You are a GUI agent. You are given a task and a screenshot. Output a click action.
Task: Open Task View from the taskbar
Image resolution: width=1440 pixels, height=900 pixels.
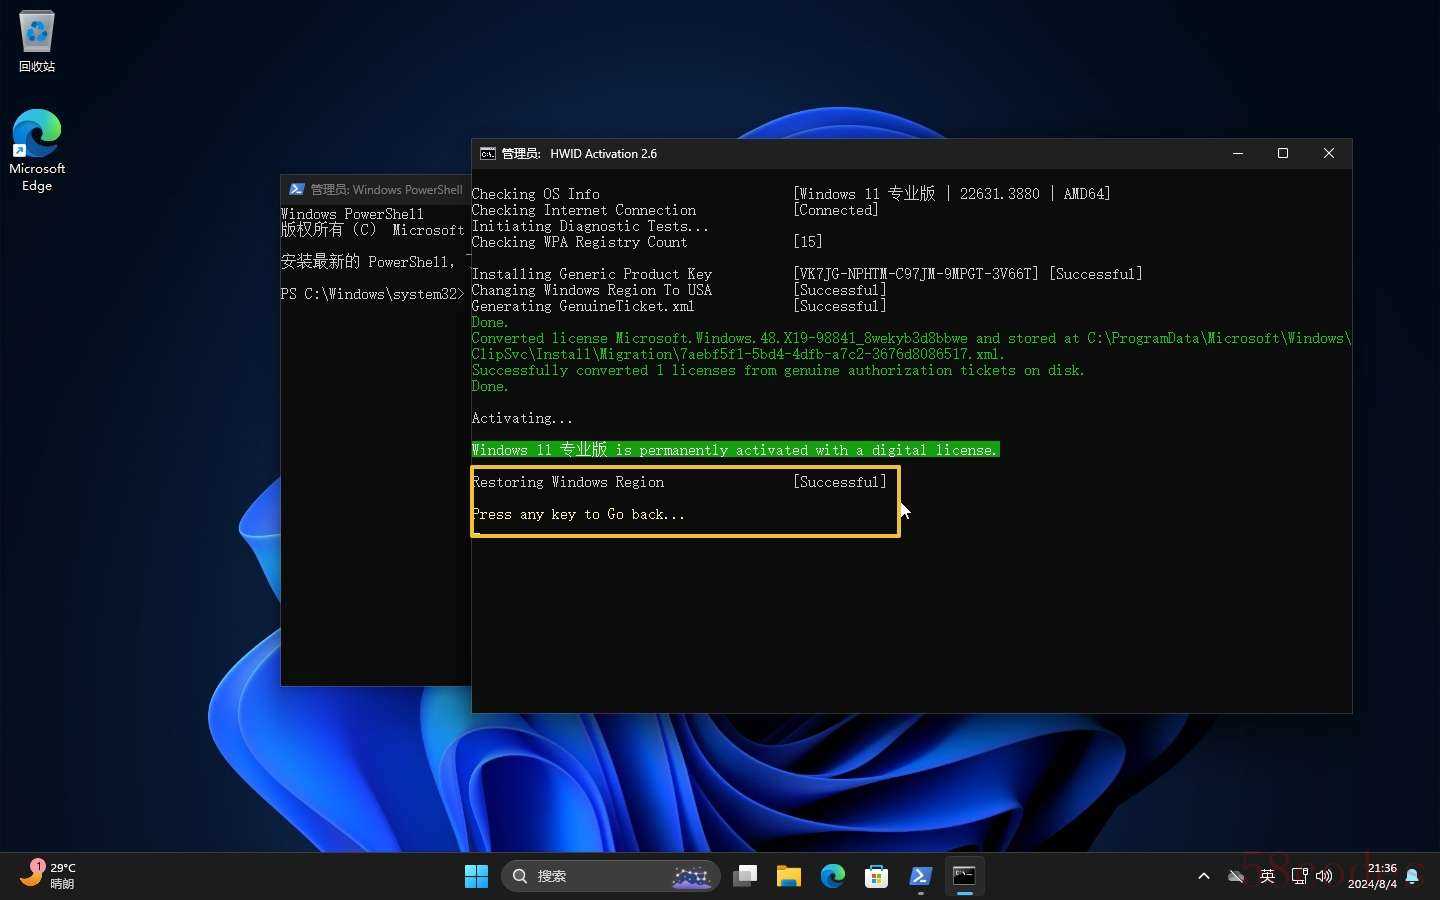point(745,876)
